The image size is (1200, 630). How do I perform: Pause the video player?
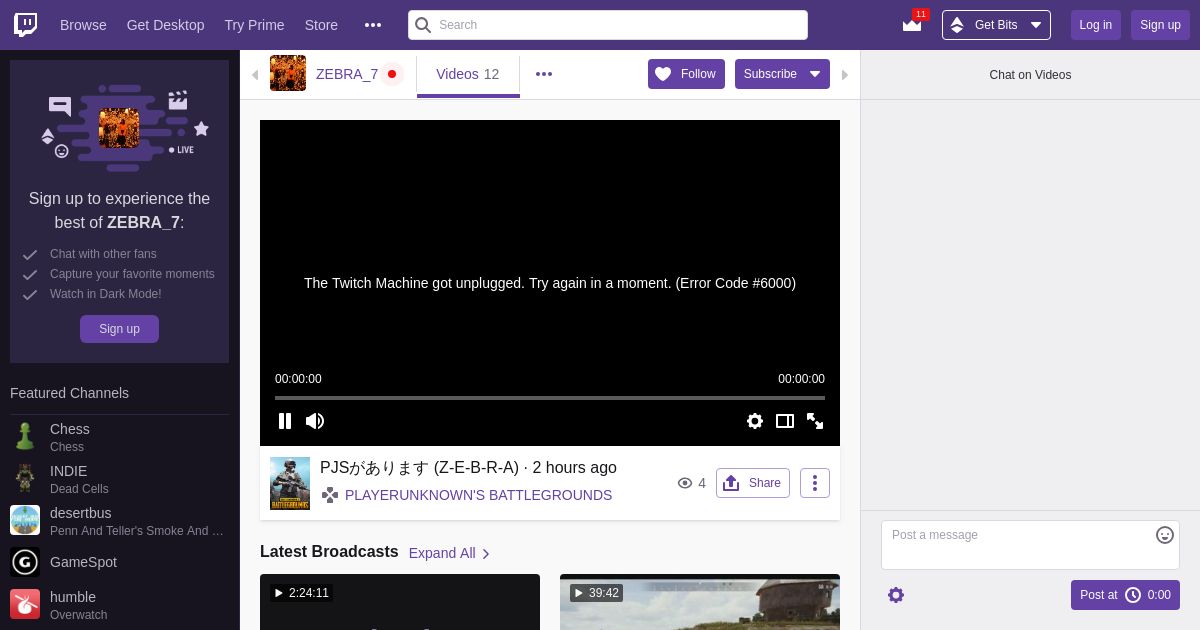coord(285,421)
